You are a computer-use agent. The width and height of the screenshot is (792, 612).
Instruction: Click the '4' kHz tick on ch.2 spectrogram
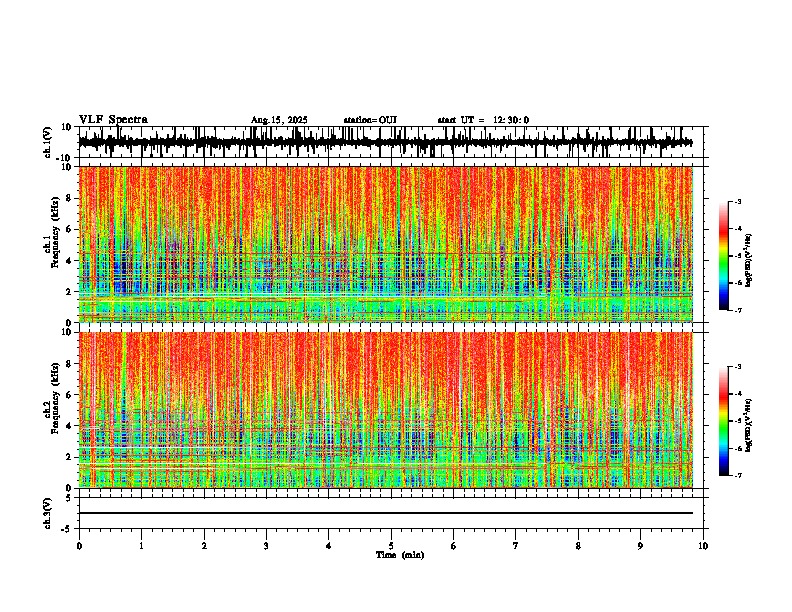71,426
